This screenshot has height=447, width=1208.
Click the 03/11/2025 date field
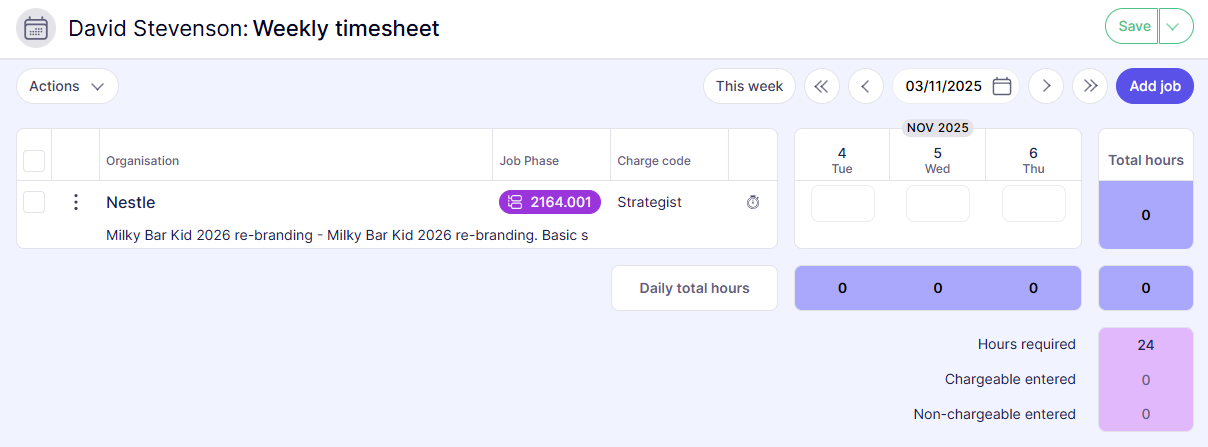[x=943, y=86]
